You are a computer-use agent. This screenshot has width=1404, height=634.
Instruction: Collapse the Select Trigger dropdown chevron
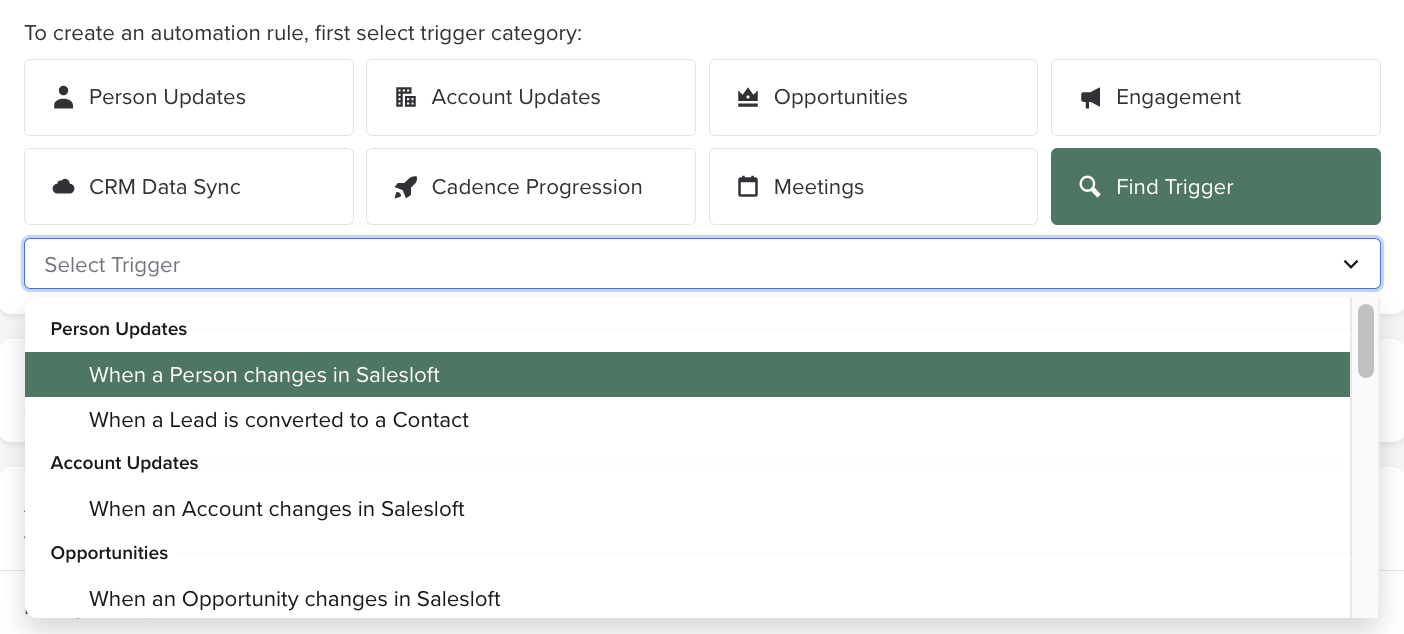pos(1350,264)
